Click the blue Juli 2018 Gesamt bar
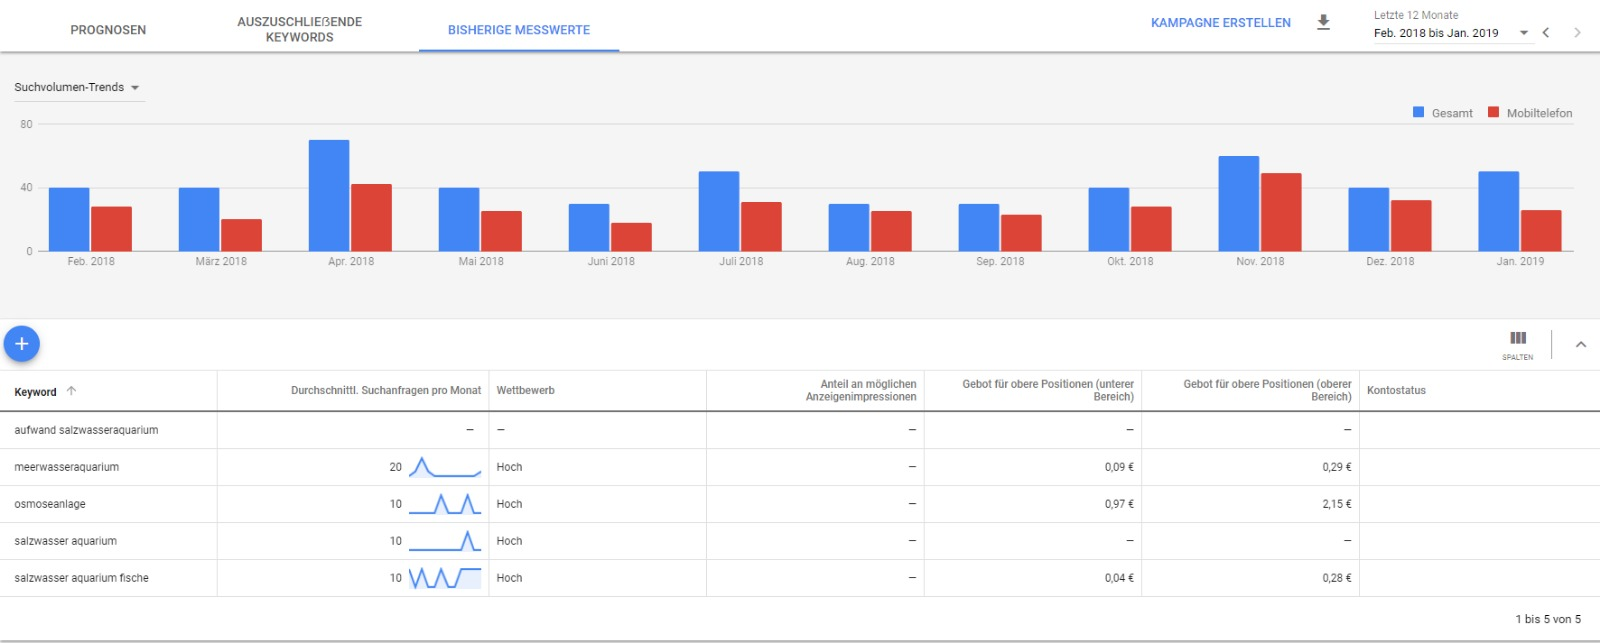 (719, 211)
